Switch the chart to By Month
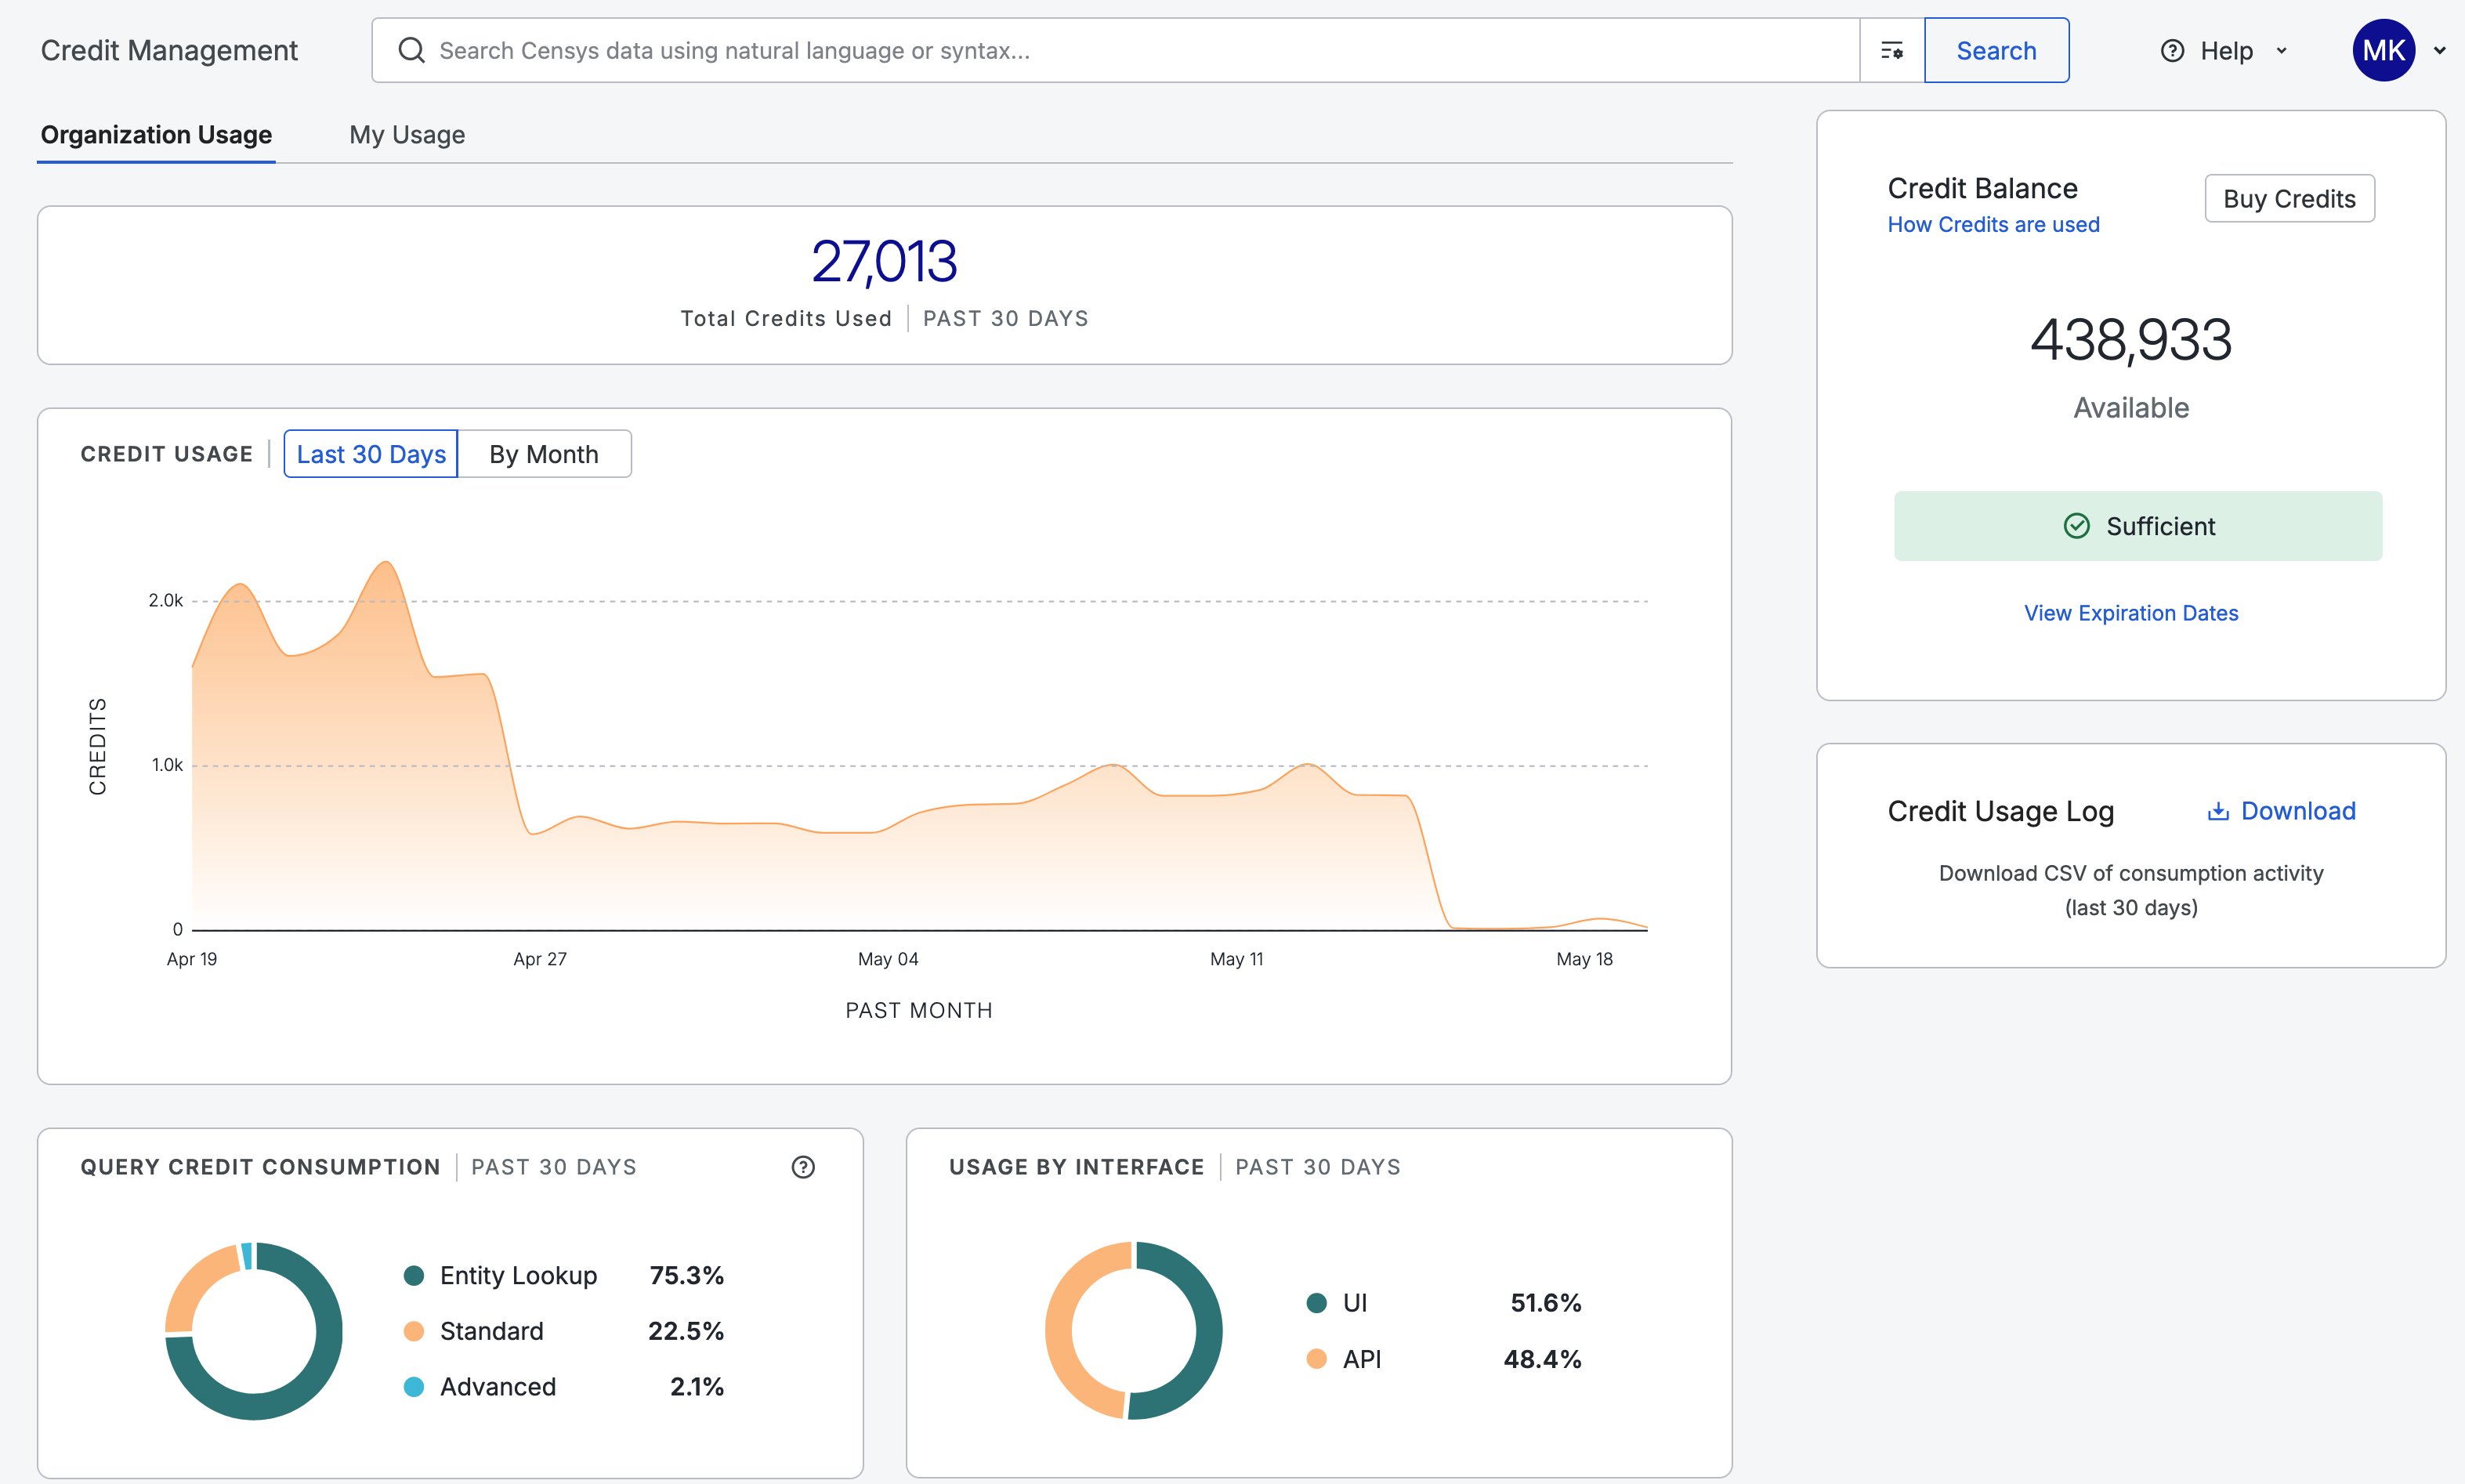 click(x=544, y=454)
